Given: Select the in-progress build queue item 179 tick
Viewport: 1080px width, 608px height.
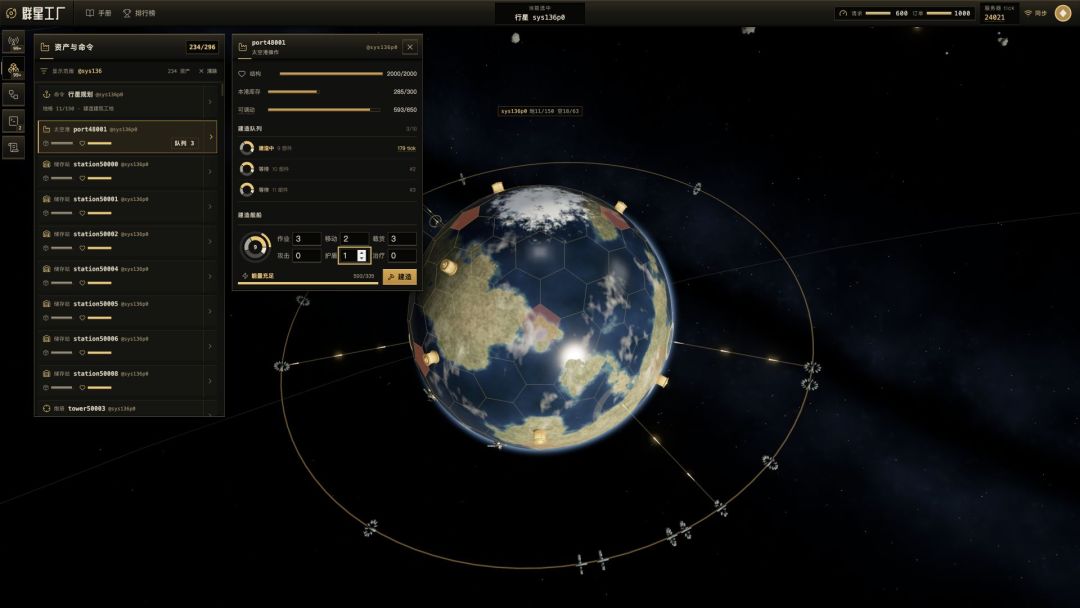Looking at the screenshot, I should (327, 148).
